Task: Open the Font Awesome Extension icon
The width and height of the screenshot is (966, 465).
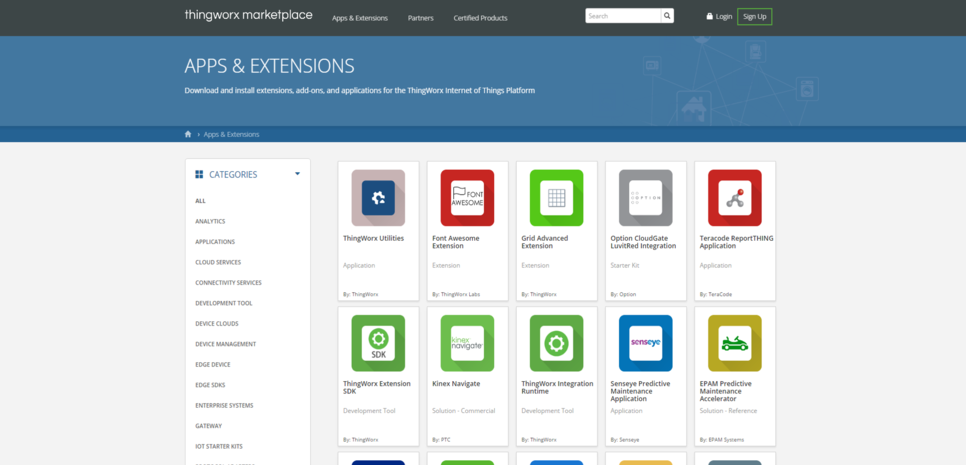Action: pos(467,198)
